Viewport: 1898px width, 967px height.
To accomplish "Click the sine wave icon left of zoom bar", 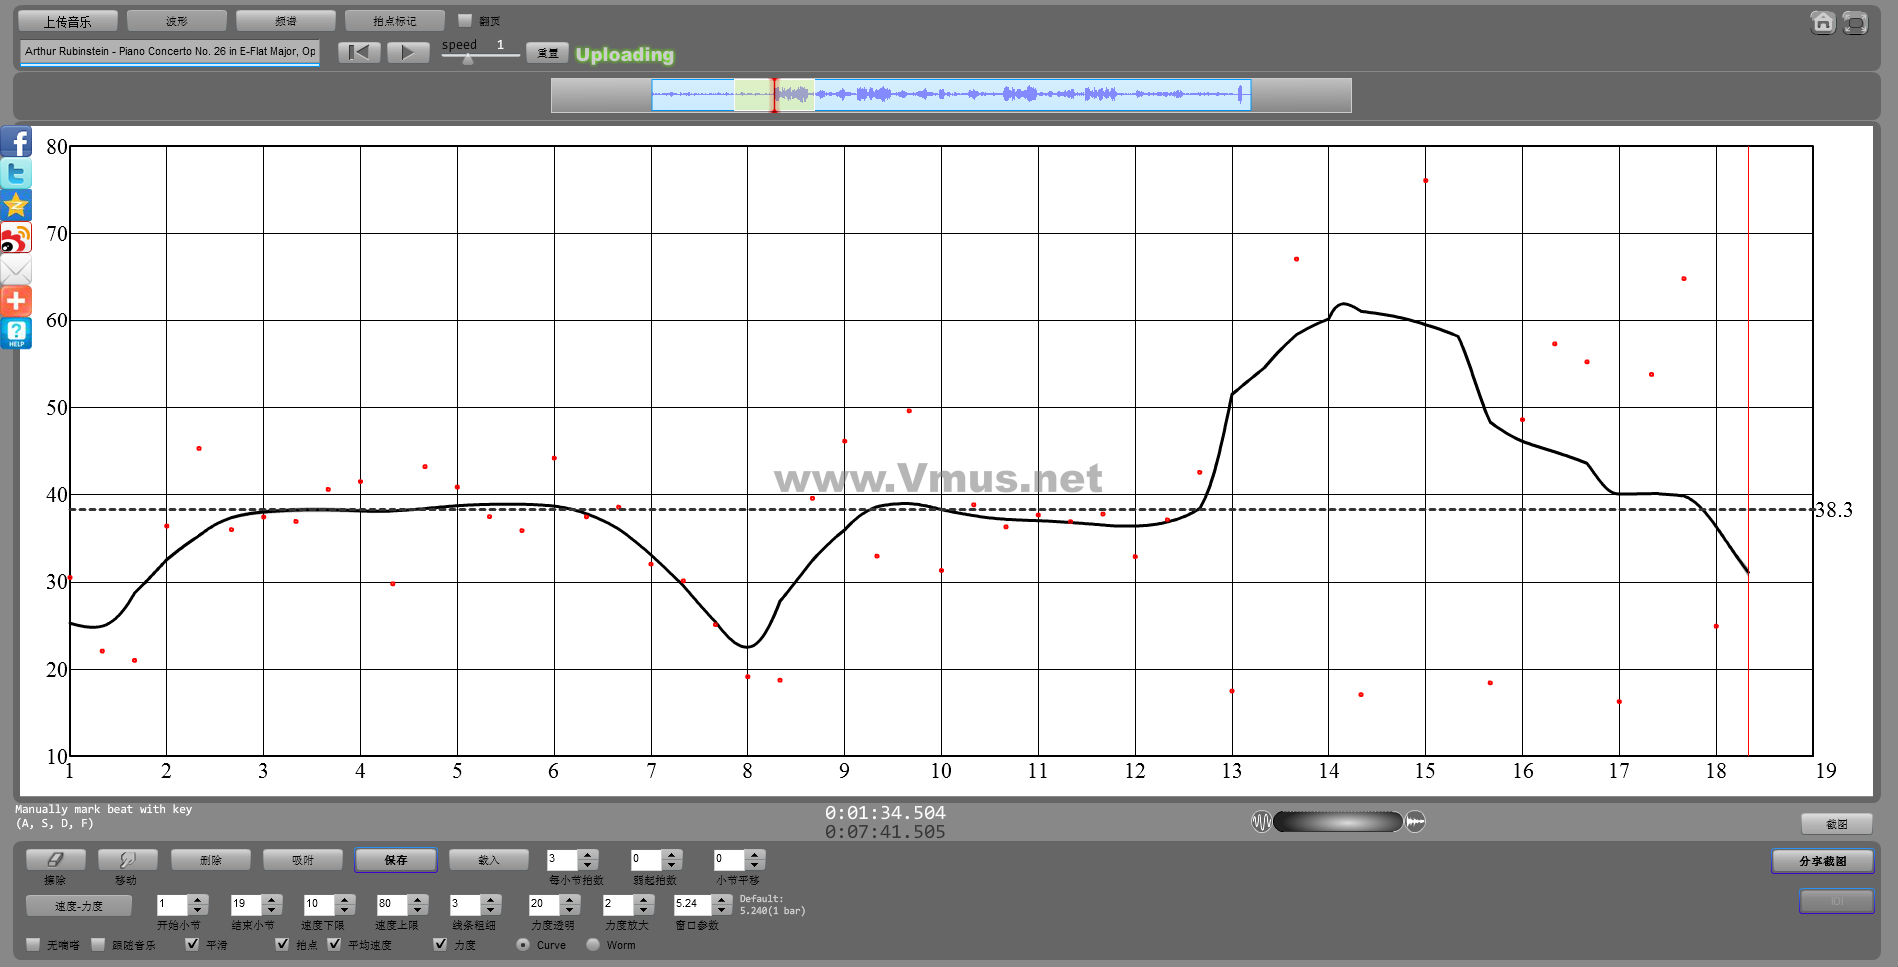I will [x=1261, y=822].
